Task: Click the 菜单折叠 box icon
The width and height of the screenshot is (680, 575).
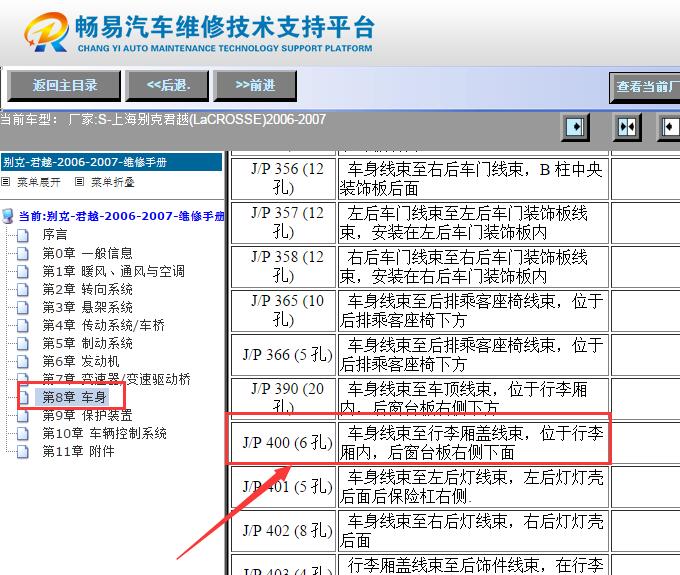Action: click(x=79, y=182)
